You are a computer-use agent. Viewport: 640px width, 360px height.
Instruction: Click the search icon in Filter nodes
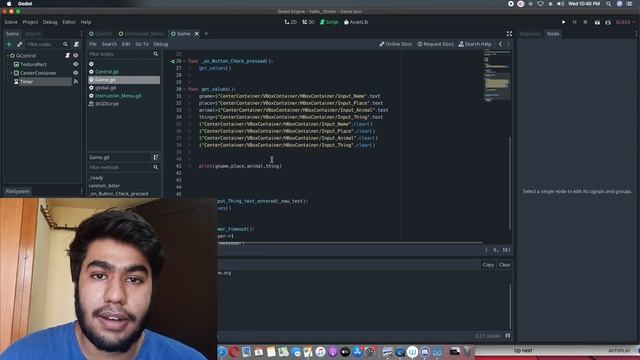pyautogui.click(x=65, y=44)
